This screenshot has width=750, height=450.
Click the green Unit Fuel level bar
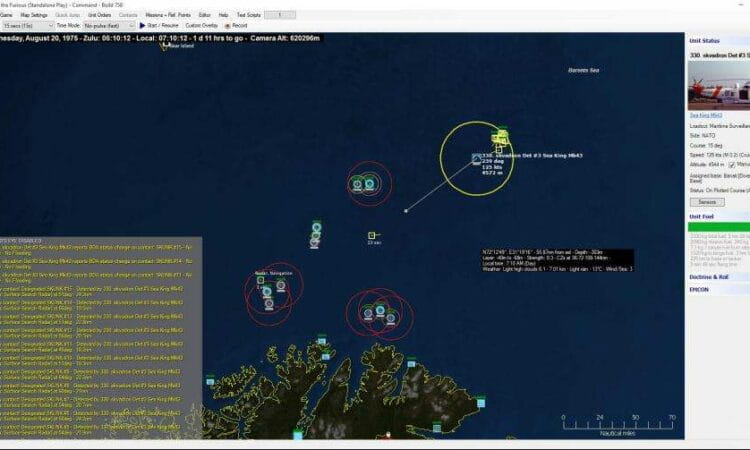point(719,227)
